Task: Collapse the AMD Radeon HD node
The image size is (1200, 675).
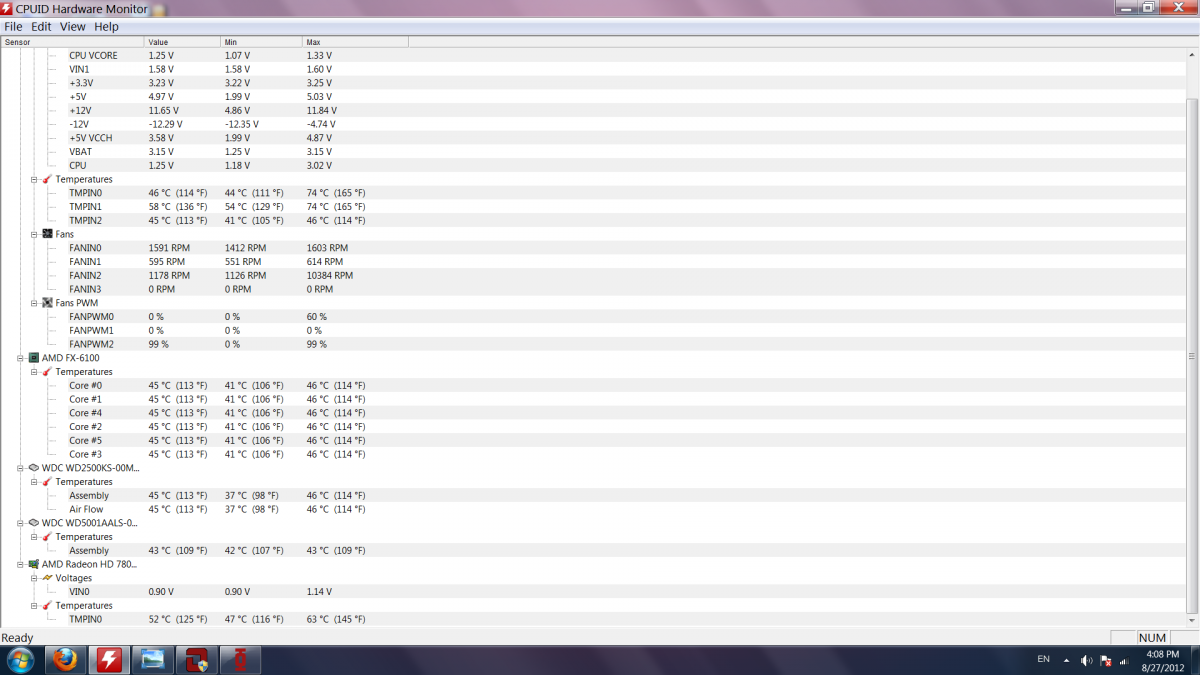Action: coord(20,564)
